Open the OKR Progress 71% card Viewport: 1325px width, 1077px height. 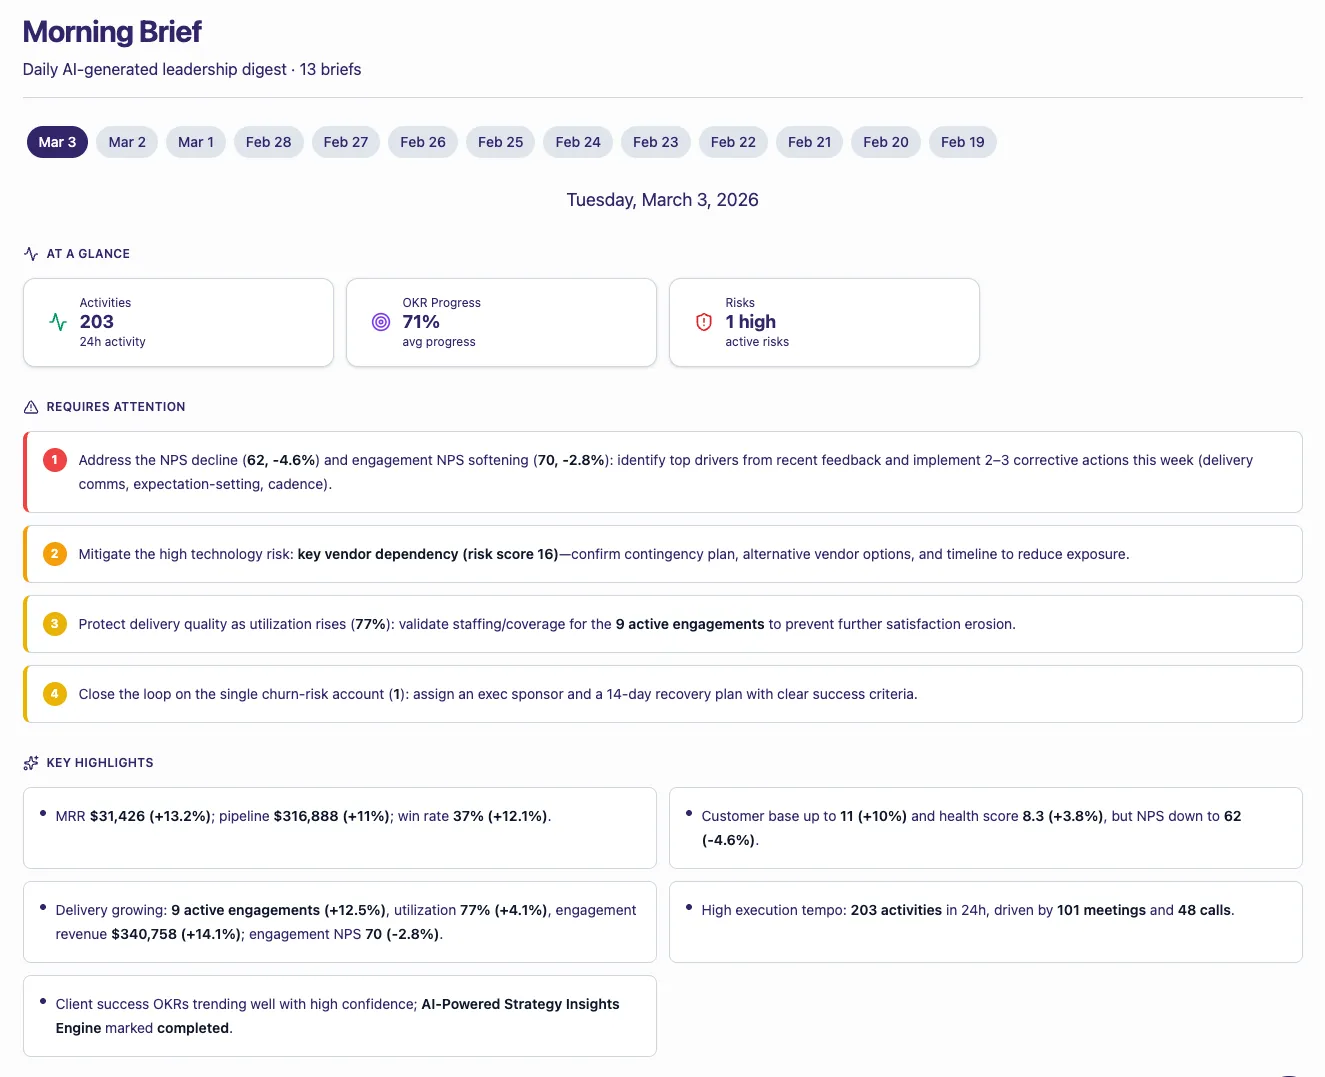[501, 322]
